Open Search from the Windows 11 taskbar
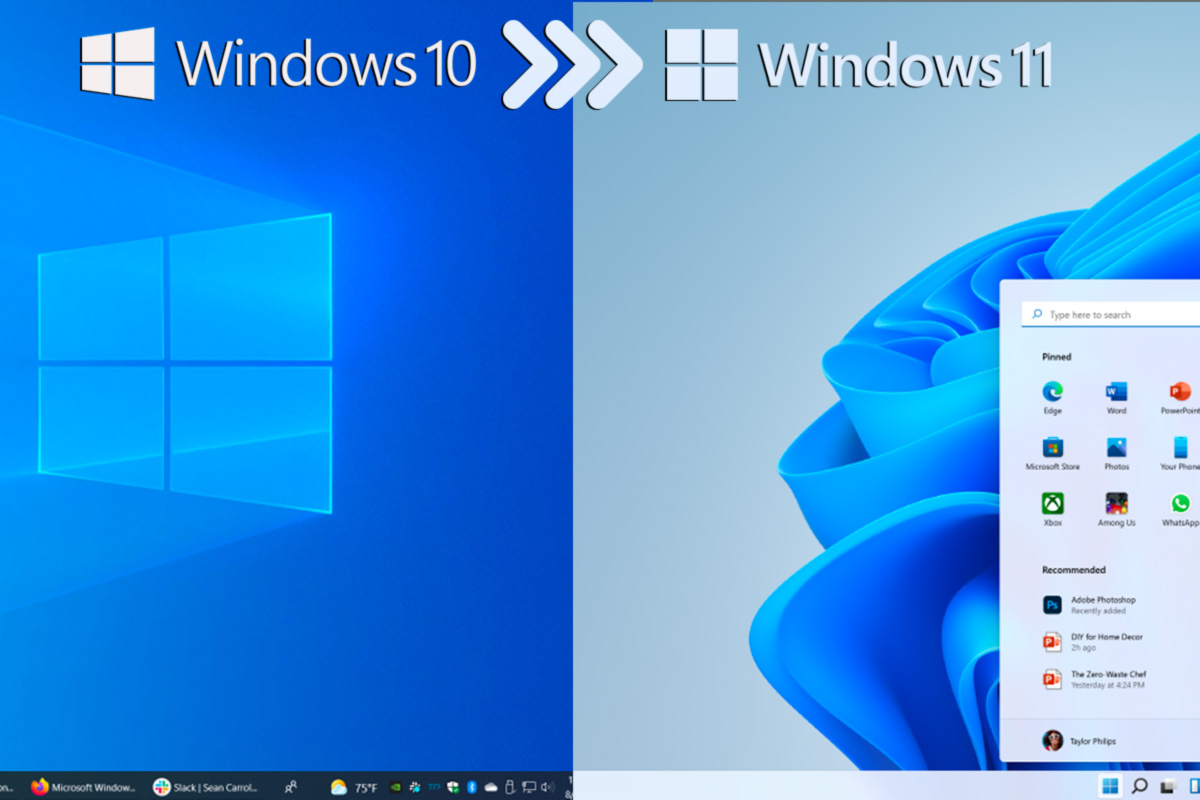Screen dimensions: 1200x800 [1138, 786]
